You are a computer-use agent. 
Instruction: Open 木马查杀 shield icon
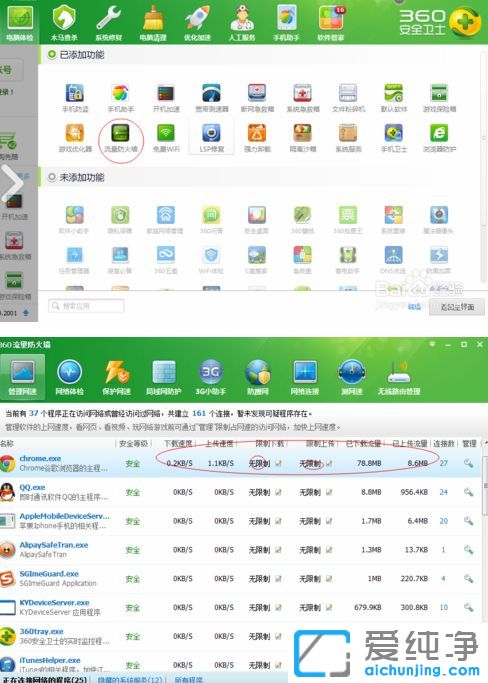(64, 23)
